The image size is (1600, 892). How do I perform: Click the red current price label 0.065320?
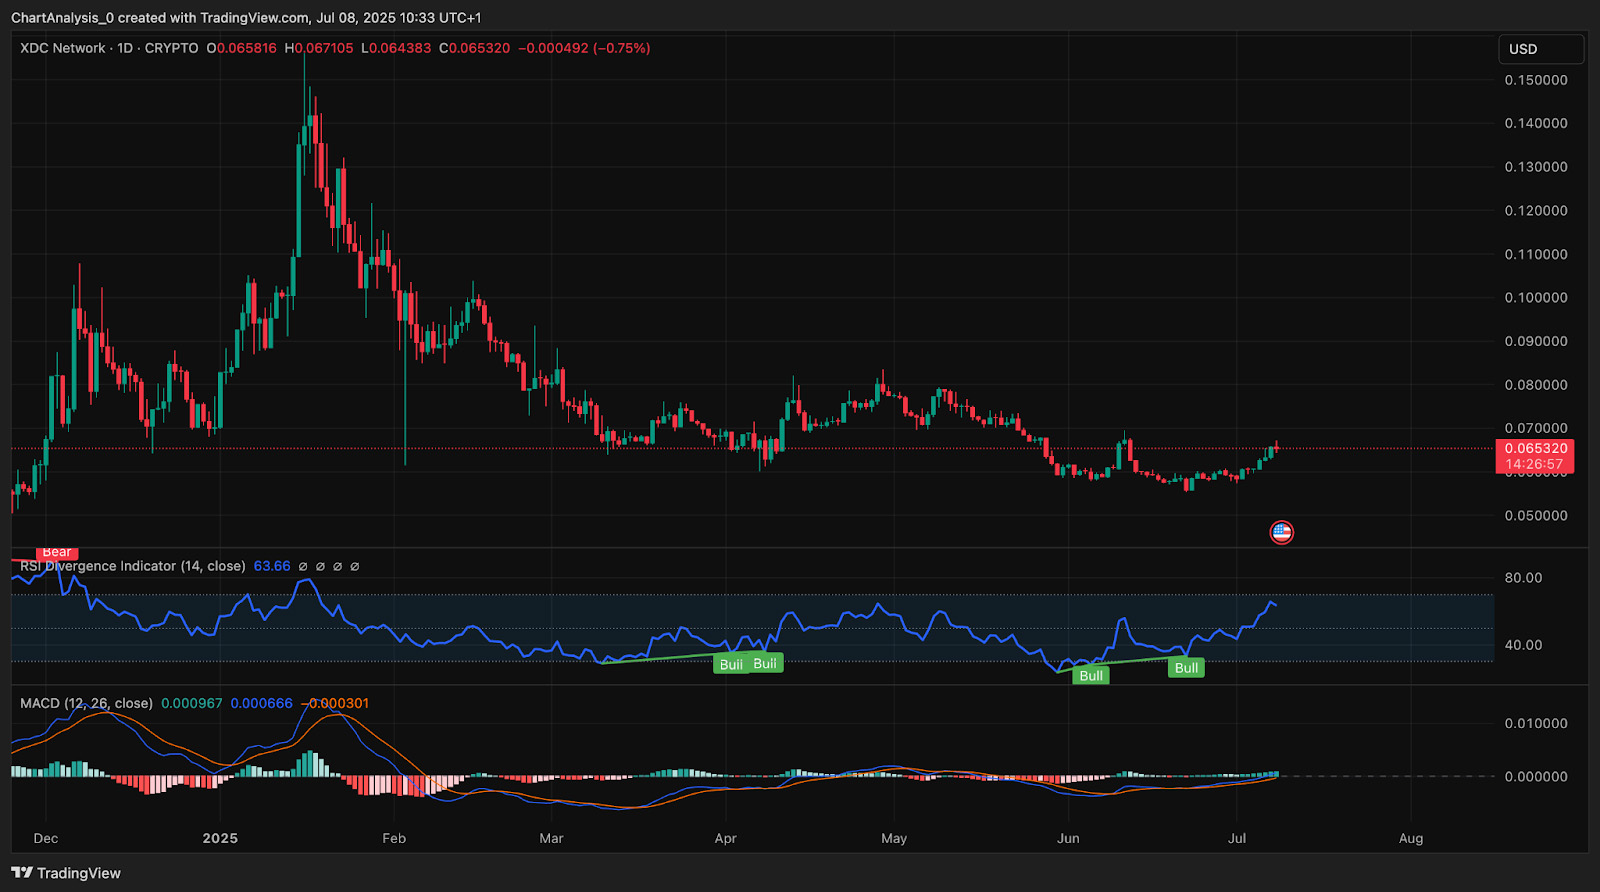(x=1535, y=449)
